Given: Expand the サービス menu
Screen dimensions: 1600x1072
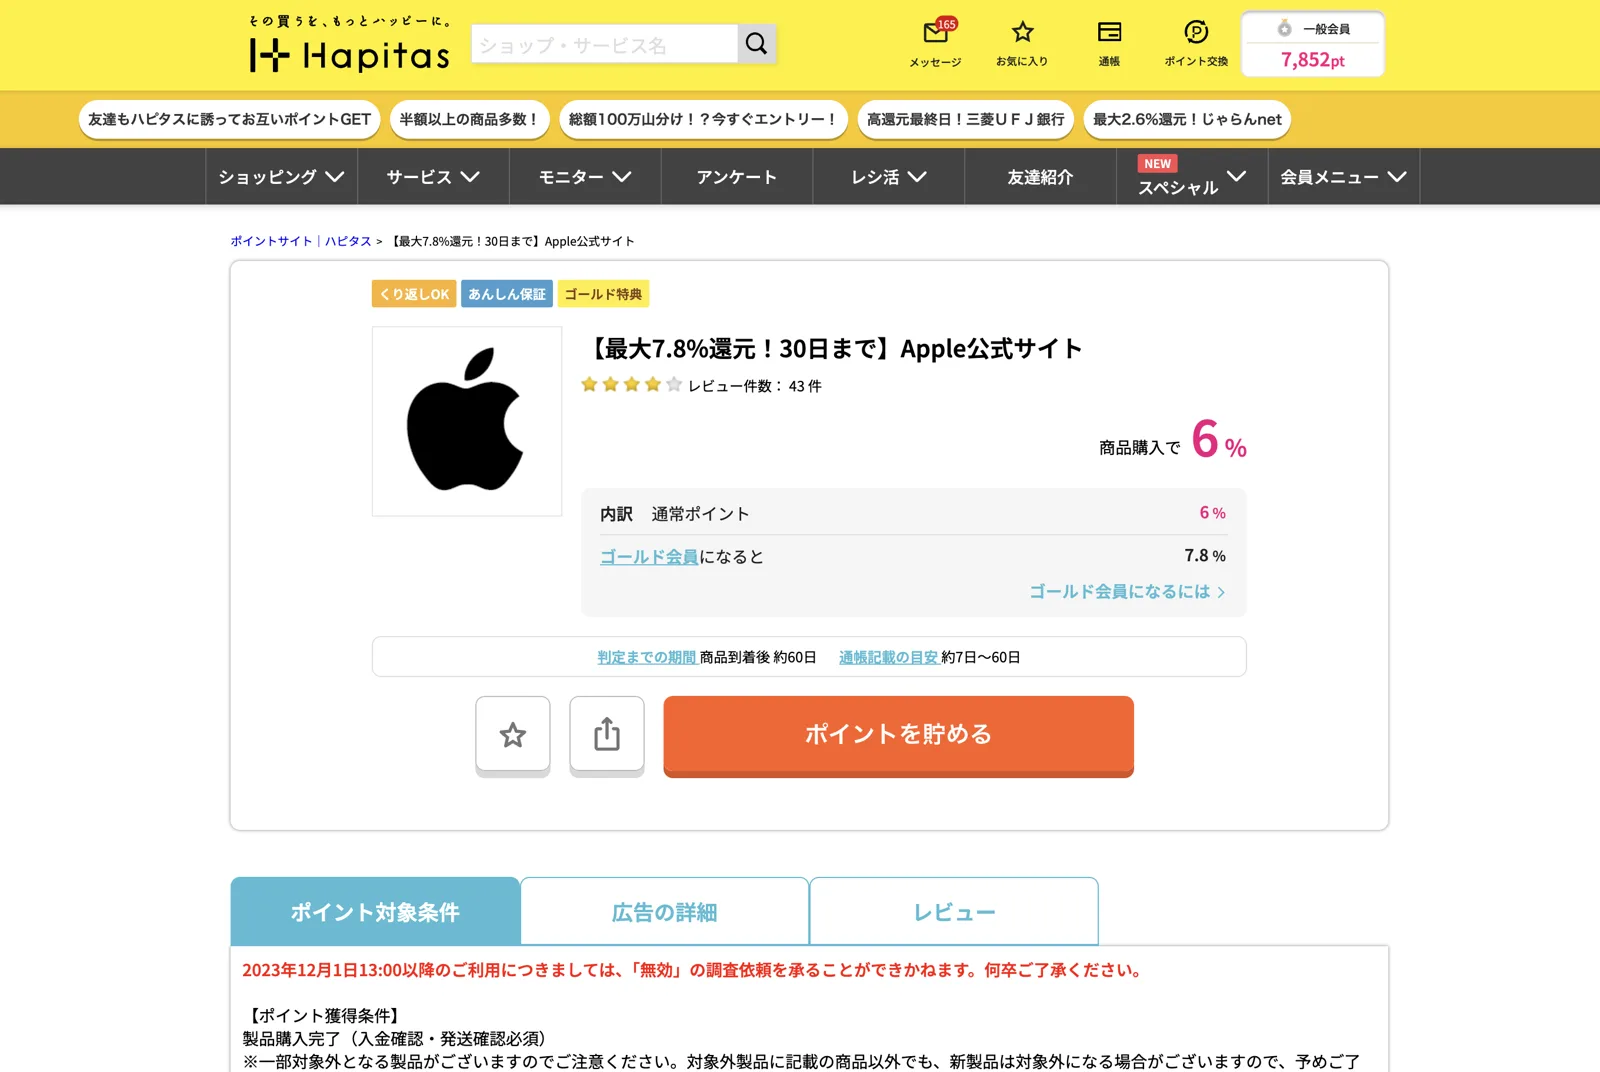Looking at the screenshot, I should point(433,177).
